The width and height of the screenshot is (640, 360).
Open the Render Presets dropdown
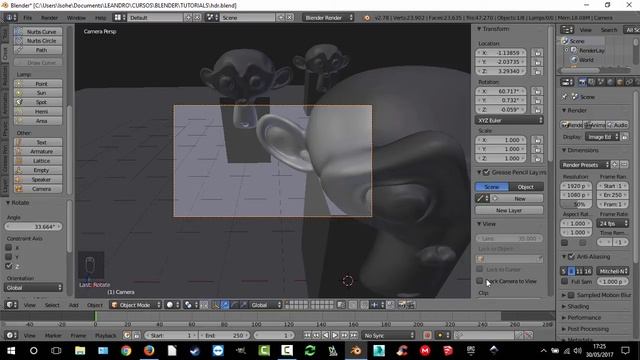pyautogui.click(x=584, y=164)
